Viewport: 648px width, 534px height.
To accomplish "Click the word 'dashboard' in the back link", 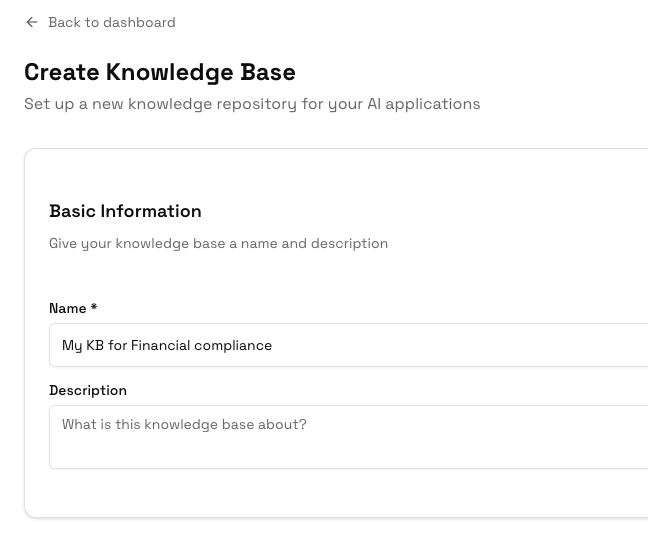I will pyautogui.click(x=141, y=22).
